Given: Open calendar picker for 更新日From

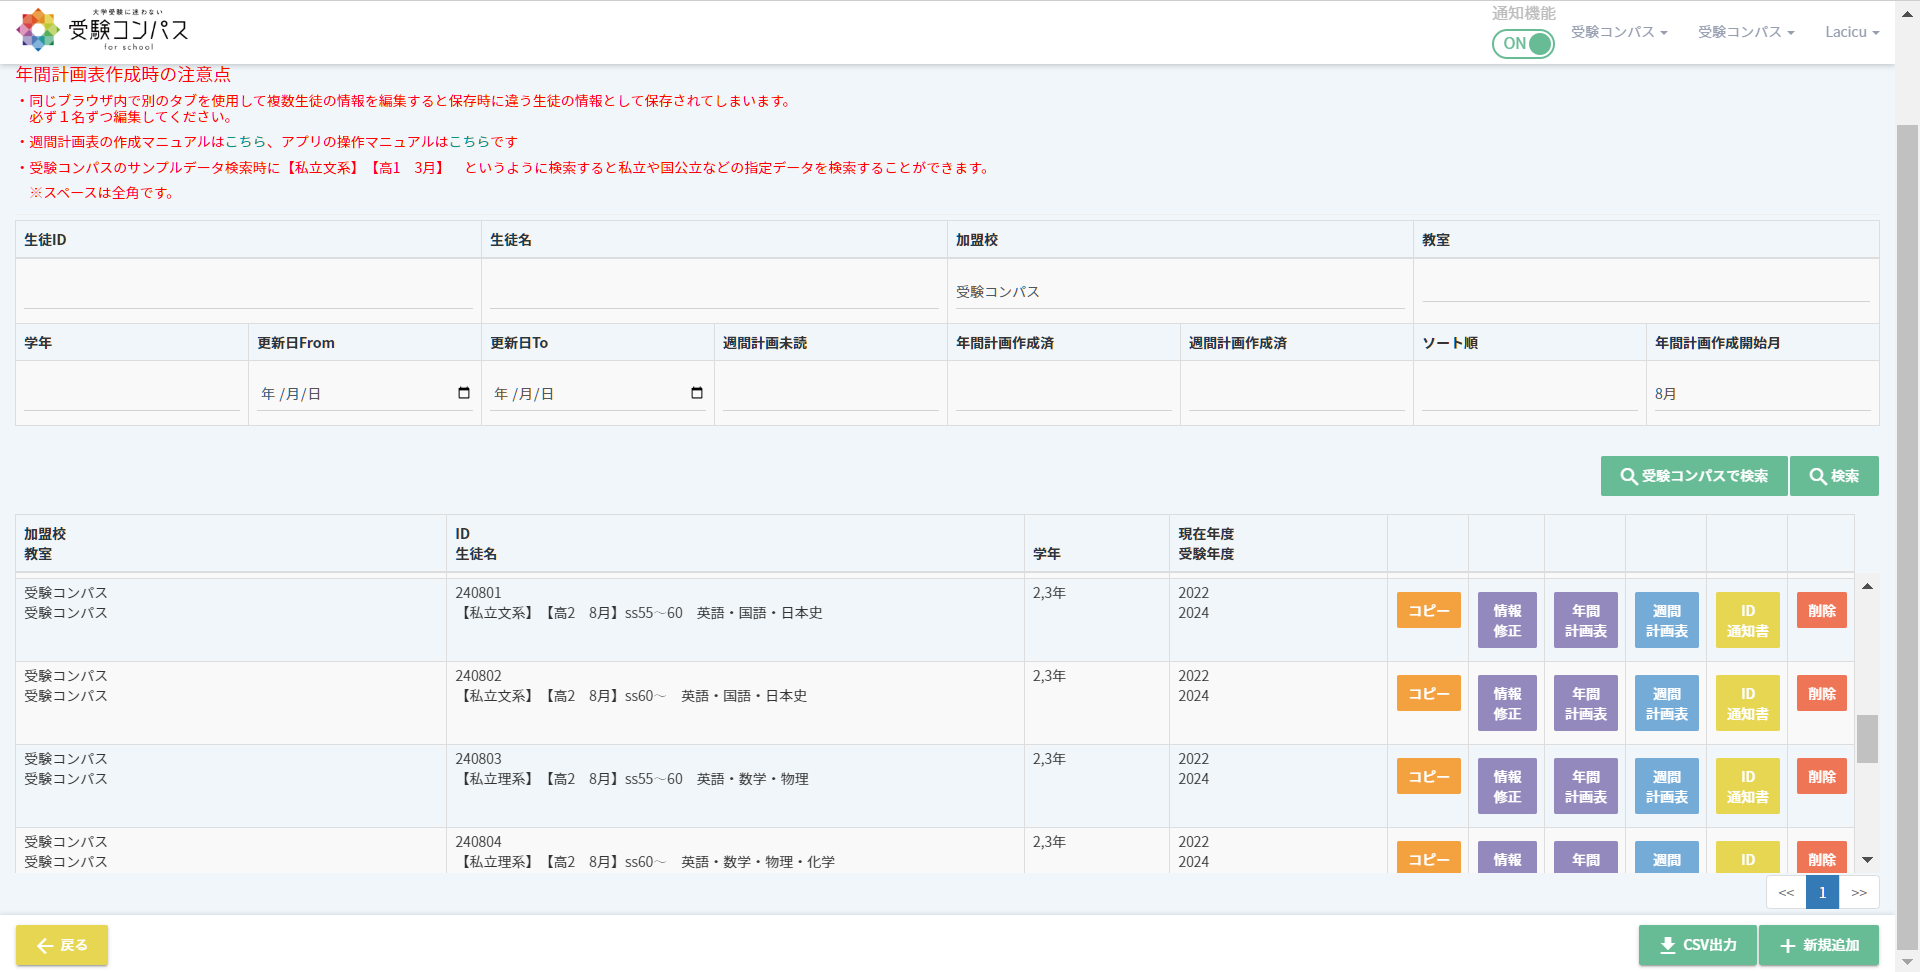Looking at the screenshot, I should [x=464, y=393].
